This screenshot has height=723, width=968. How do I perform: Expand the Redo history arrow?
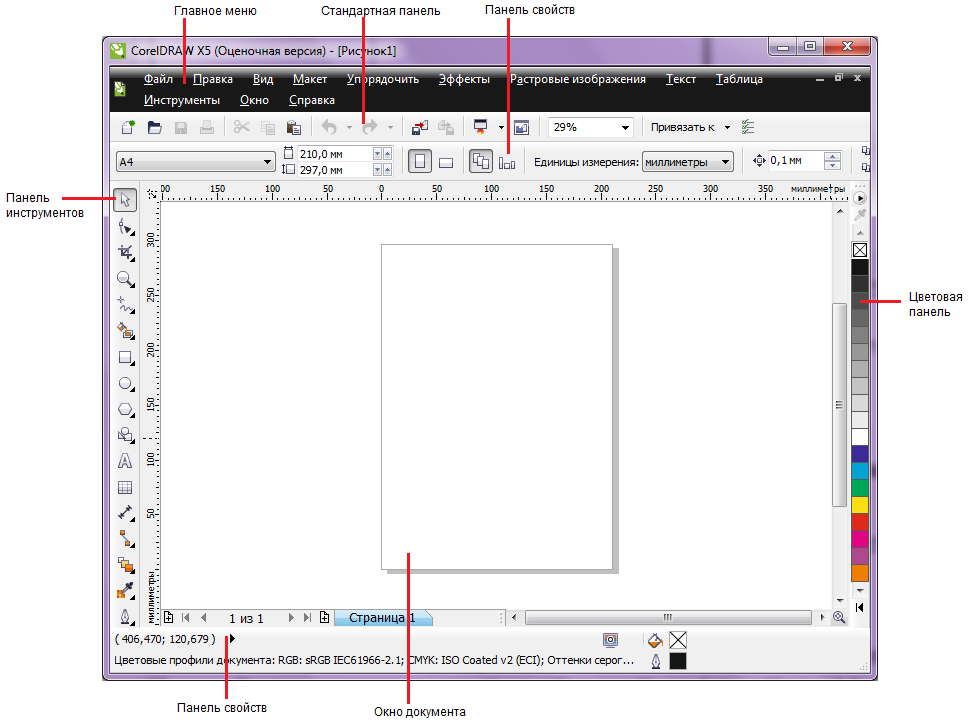click(390, 127)
